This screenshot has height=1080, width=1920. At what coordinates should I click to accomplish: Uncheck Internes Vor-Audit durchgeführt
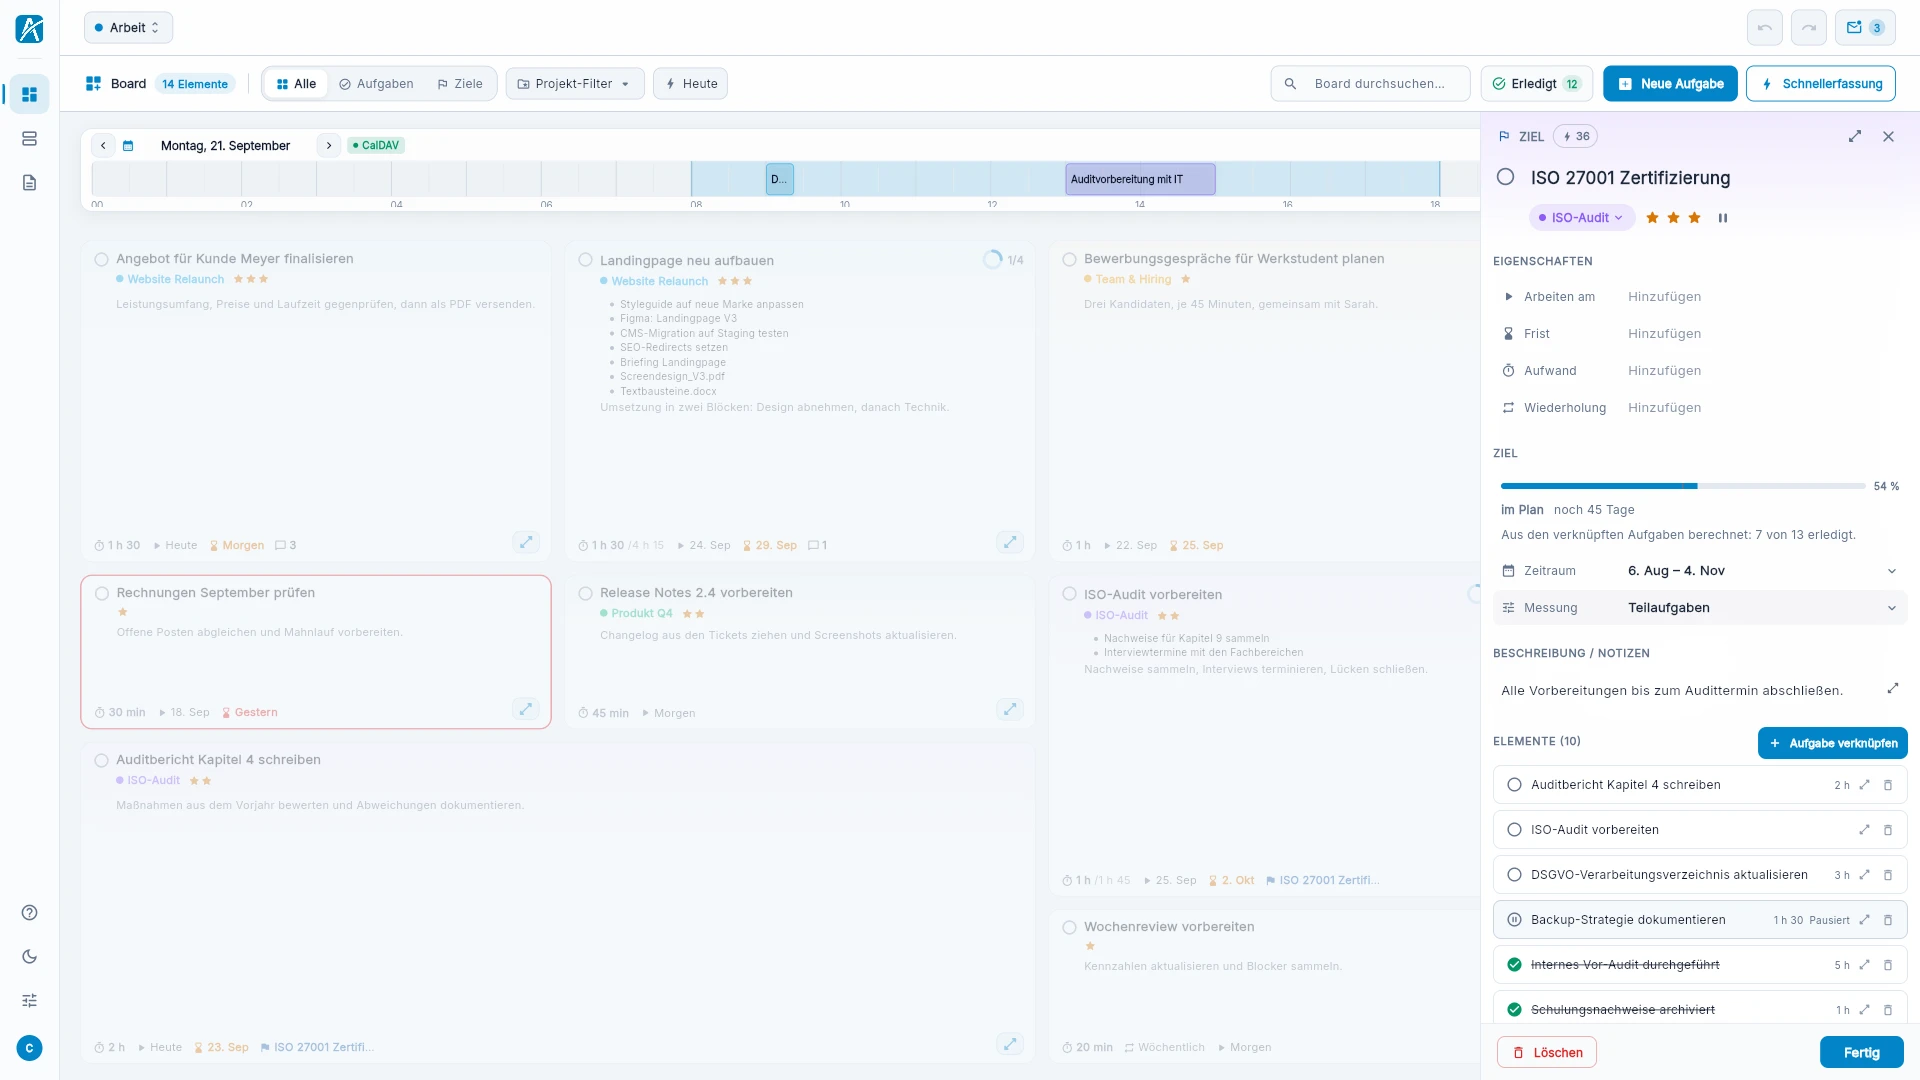1514,965
